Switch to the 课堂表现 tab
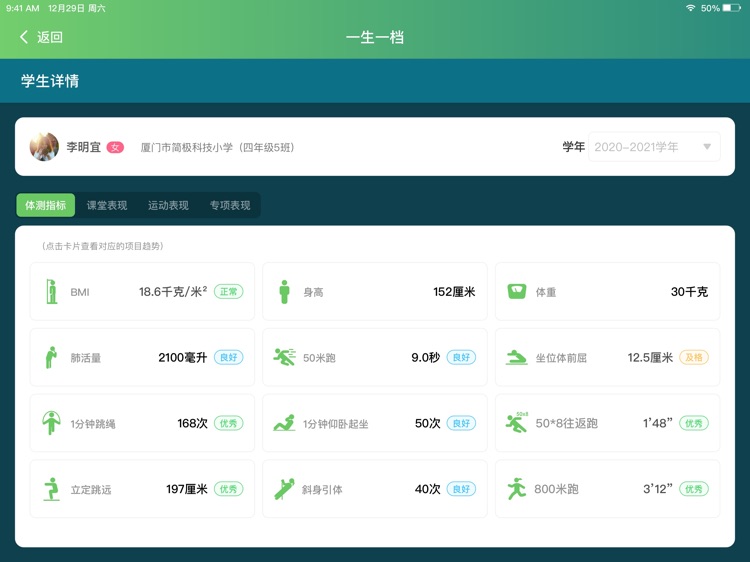 pos(107,205)
